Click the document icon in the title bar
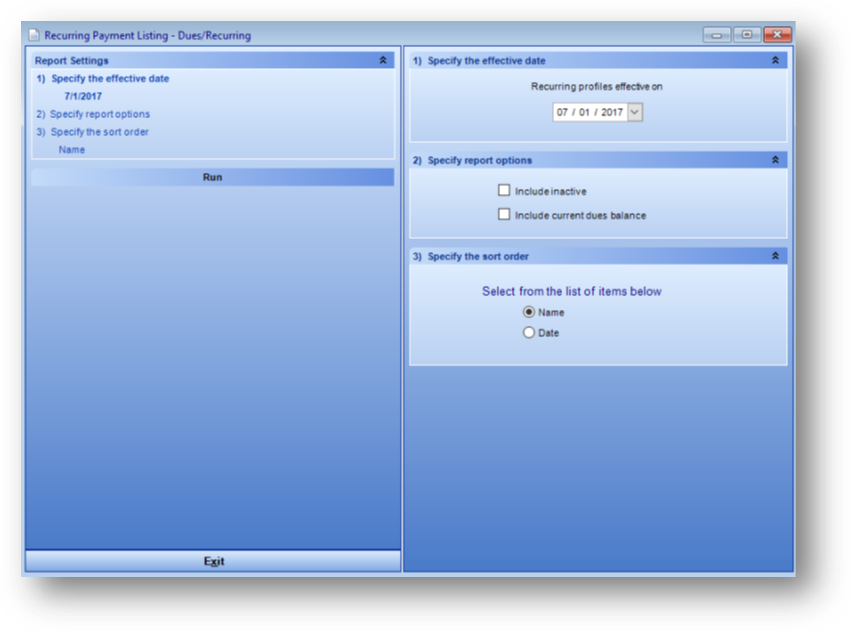This screenshot has width=850, height=631. point(34,35)
